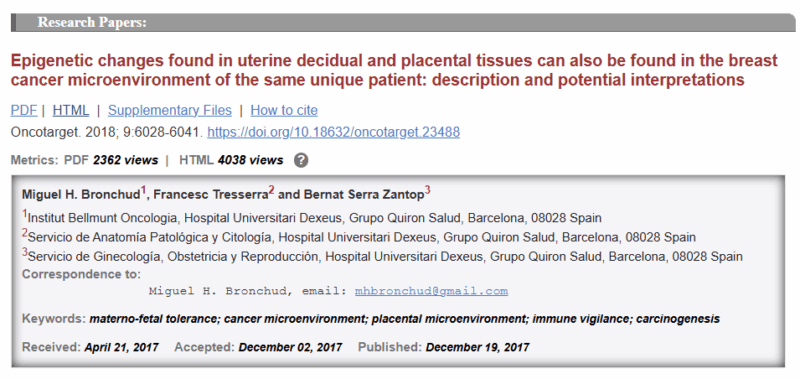Screen dimensions: 800x379
Task: Click author name Bernat Serra Zantop
Action: click(364, 194)
